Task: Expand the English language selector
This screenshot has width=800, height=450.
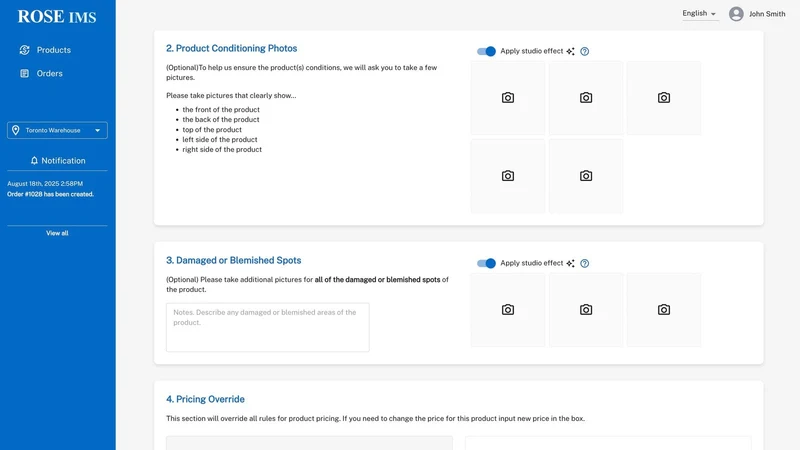Action: (700, 14)
